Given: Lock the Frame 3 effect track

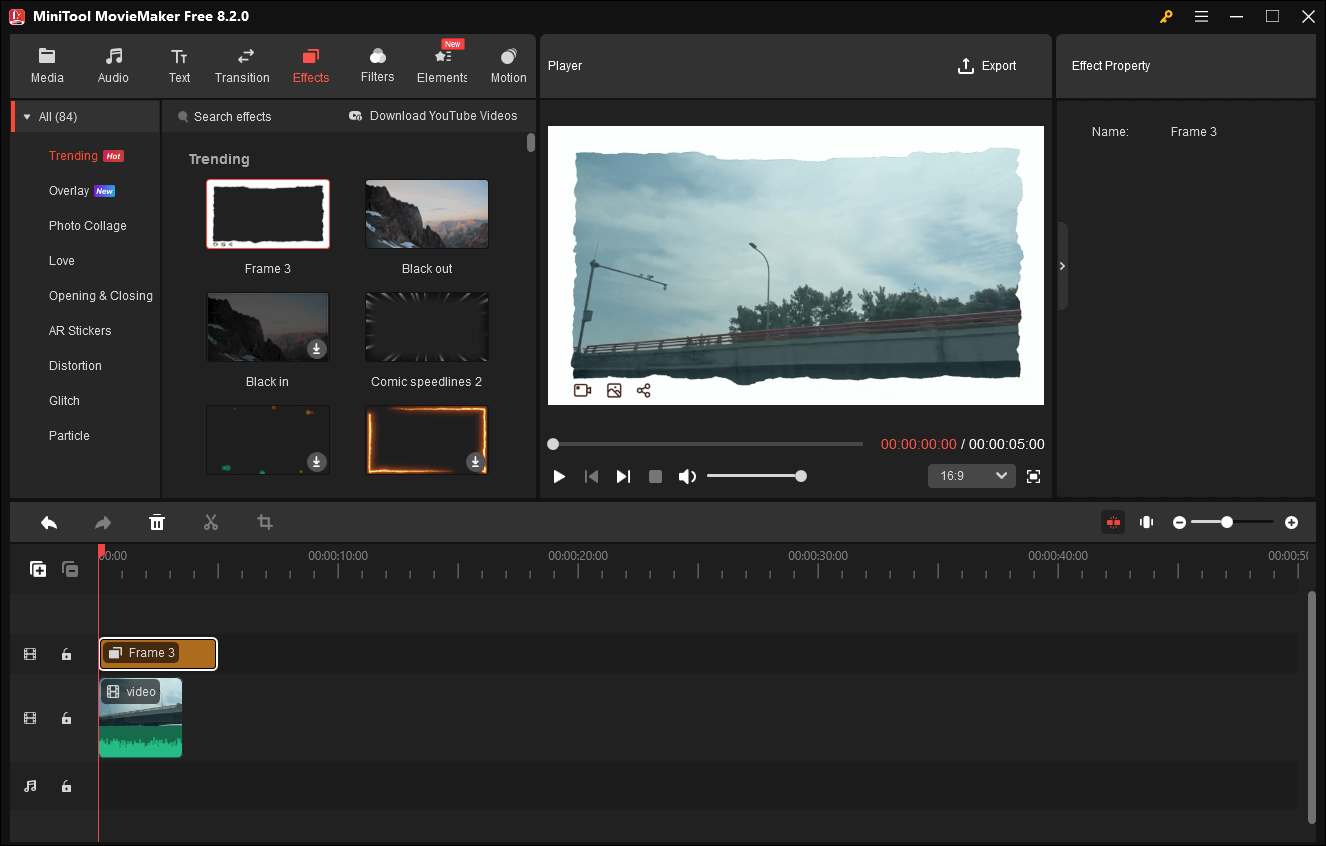Looking at the screenshot, I should pos(66,655).
